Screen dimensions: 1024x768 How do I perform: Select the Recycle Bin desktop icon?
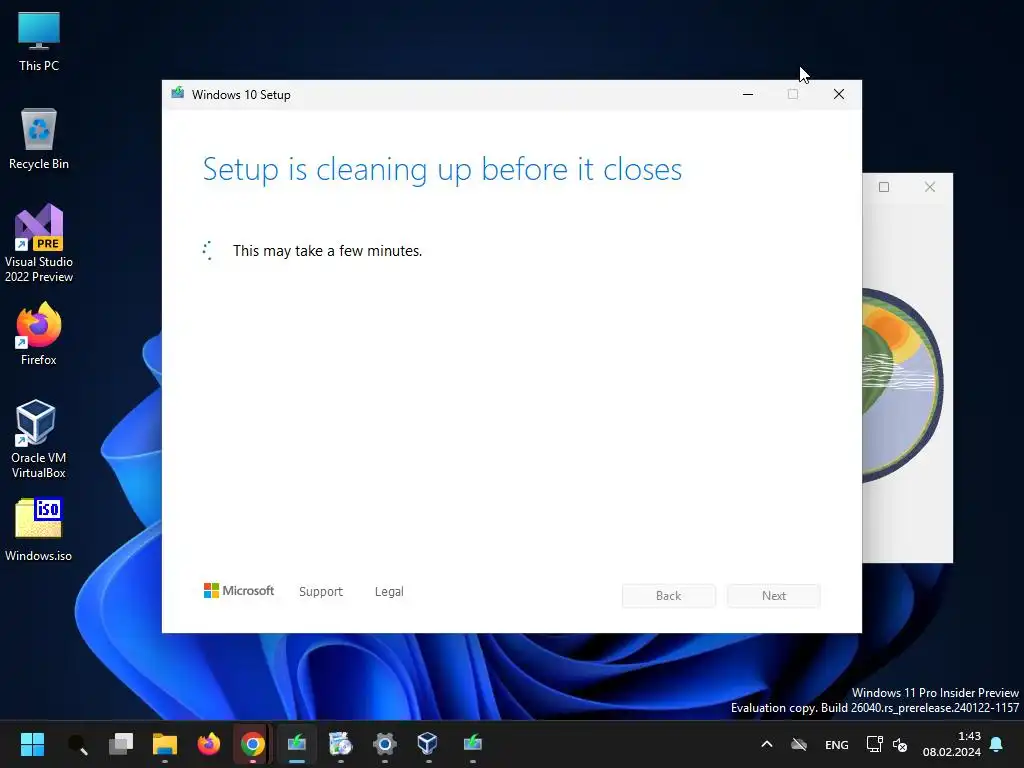39,139
